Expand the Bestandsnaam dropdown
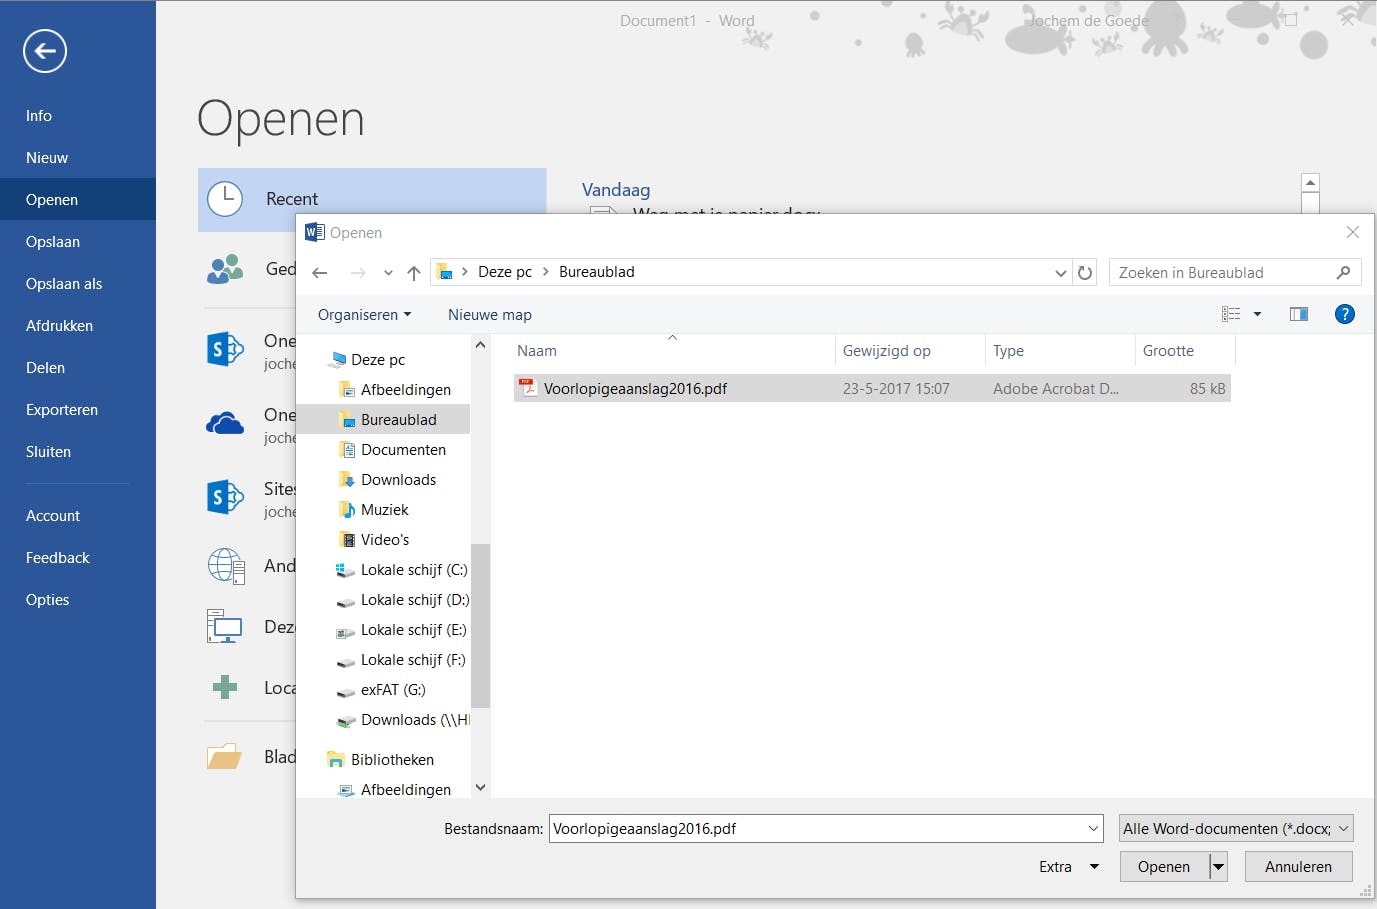This screenshot has width=1377, height=909. pyautogui.click(x=1093, y=829)
